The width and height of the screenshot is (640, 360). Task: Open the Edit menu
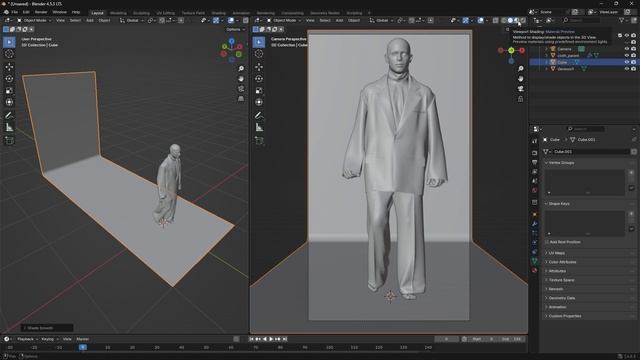pos(26,12)
